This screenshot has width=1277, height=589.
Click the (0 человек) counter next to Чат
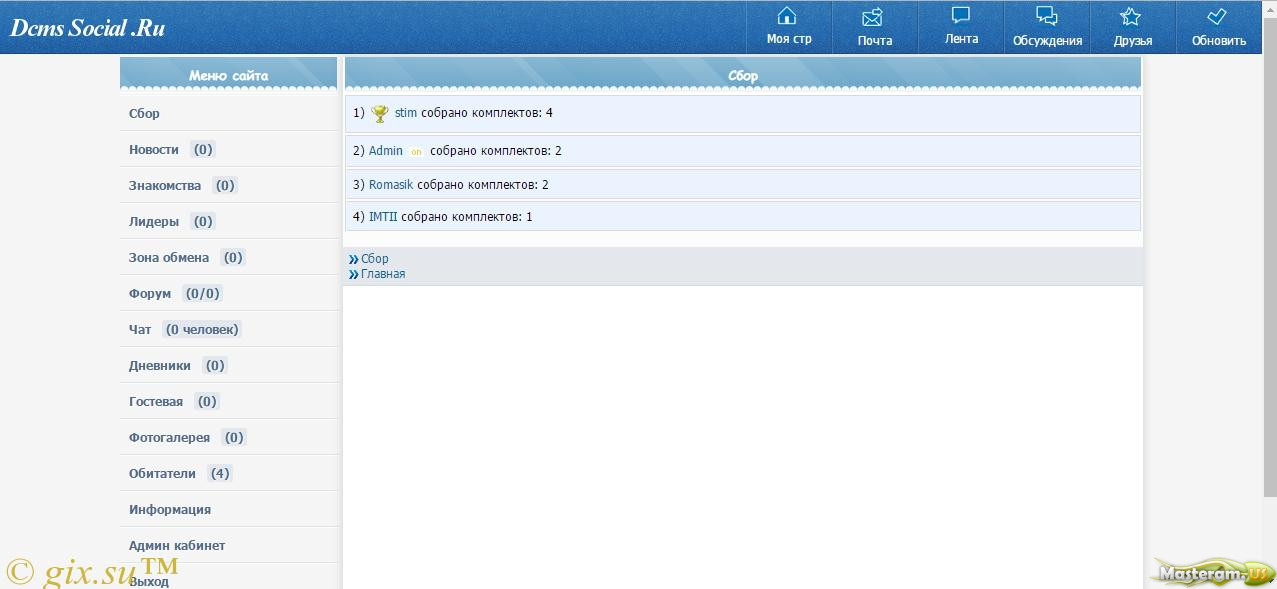(x=202, y=330)
